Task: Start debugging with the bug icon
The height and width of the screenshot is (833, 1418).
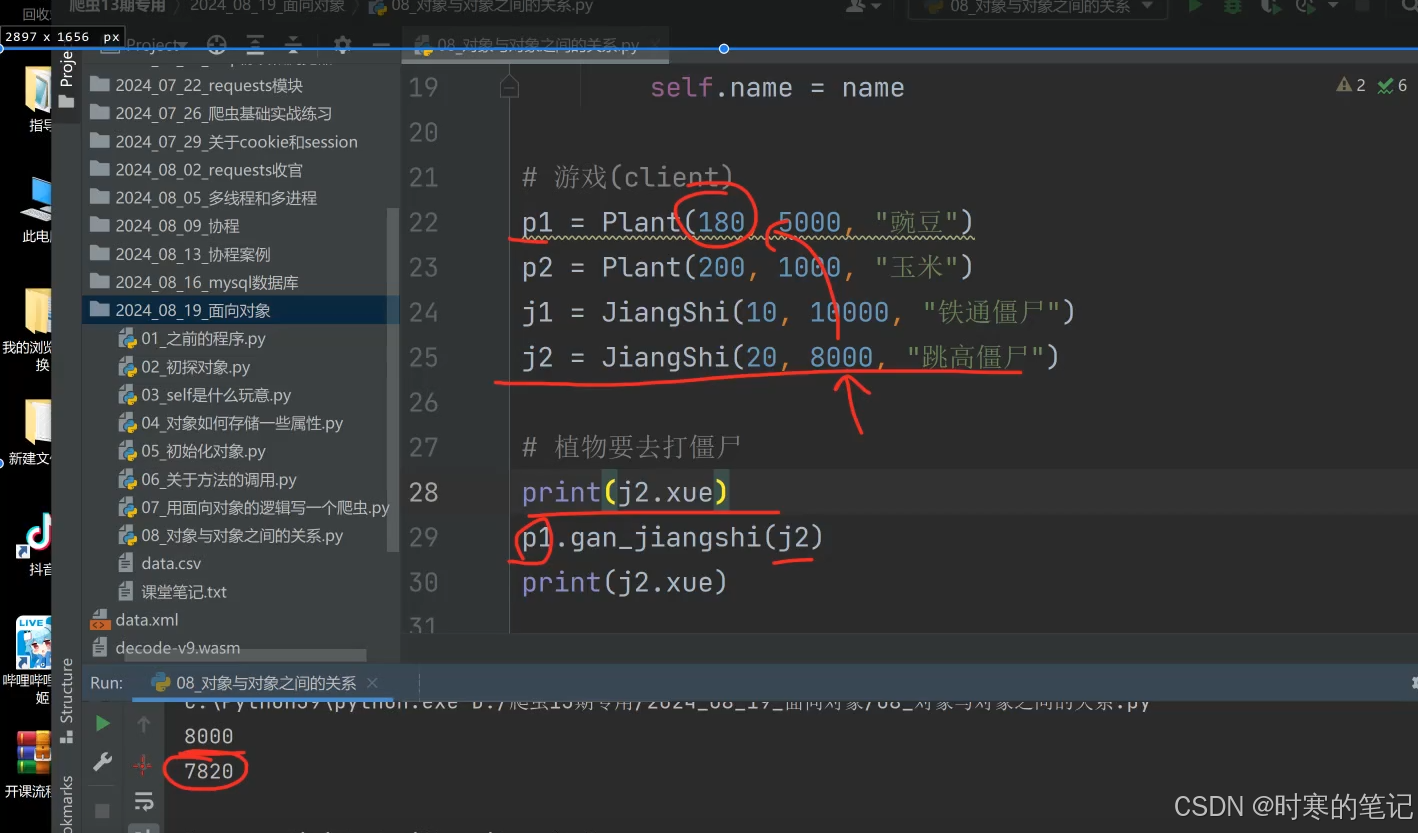Action: click(x=1233, y=7)
